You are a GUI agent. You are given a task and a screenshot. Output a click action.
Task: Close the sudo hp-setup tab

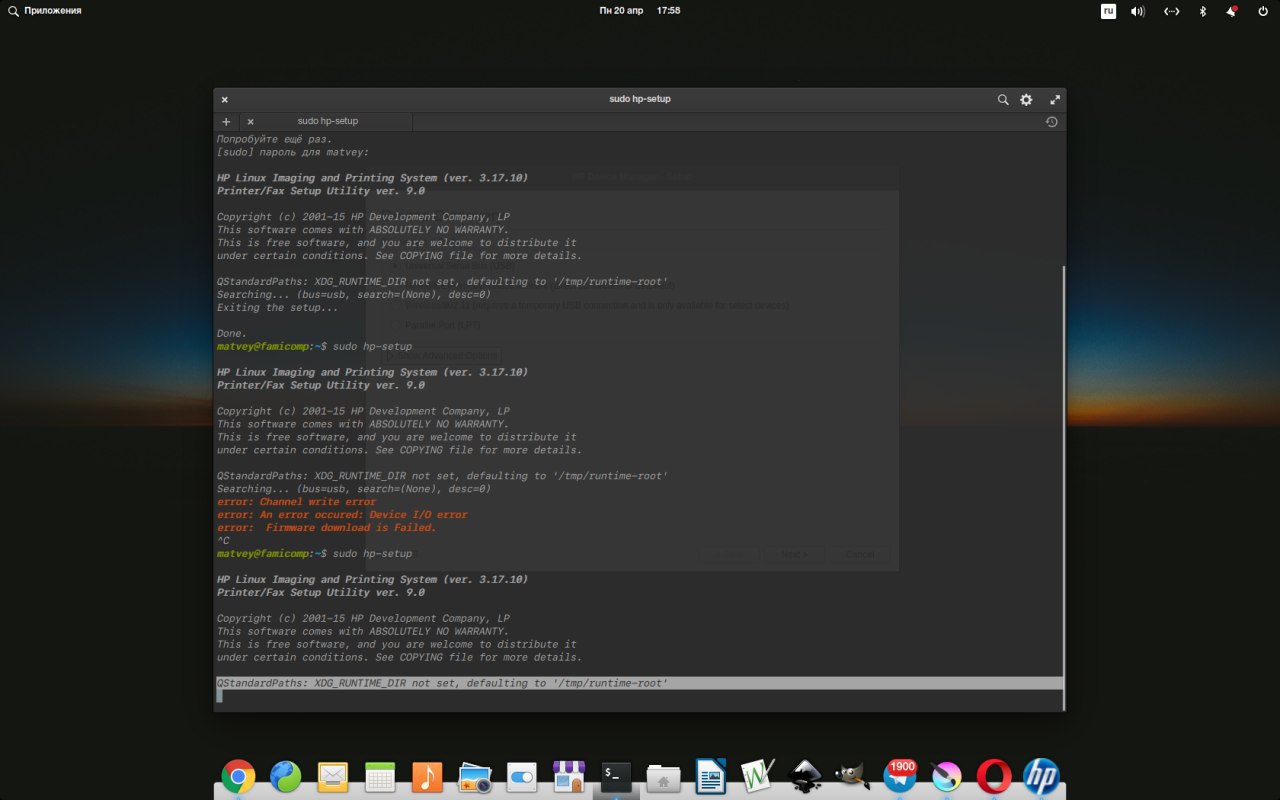(x=250, y=121)
